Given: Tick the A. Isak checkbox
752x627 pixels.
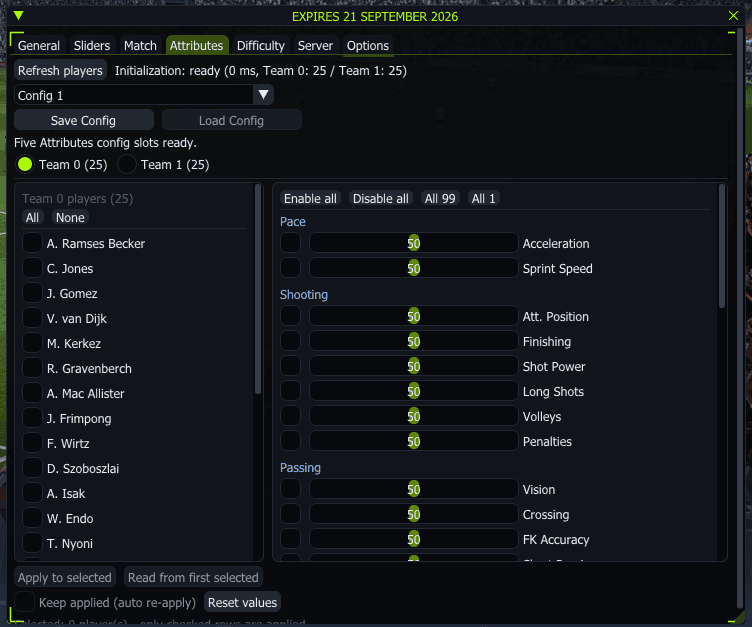Looking at the screenshot, I should (x=32, y=493).
